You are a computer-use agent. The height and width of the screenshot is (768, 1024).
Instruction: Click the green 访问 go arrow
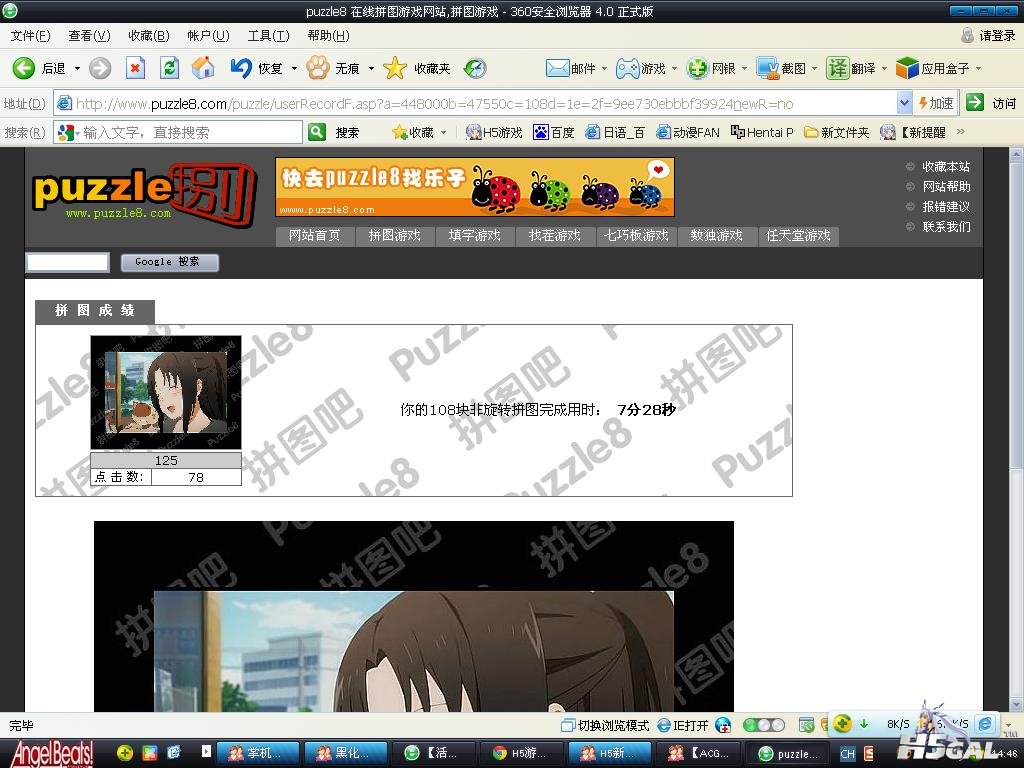tap(975, 103)
